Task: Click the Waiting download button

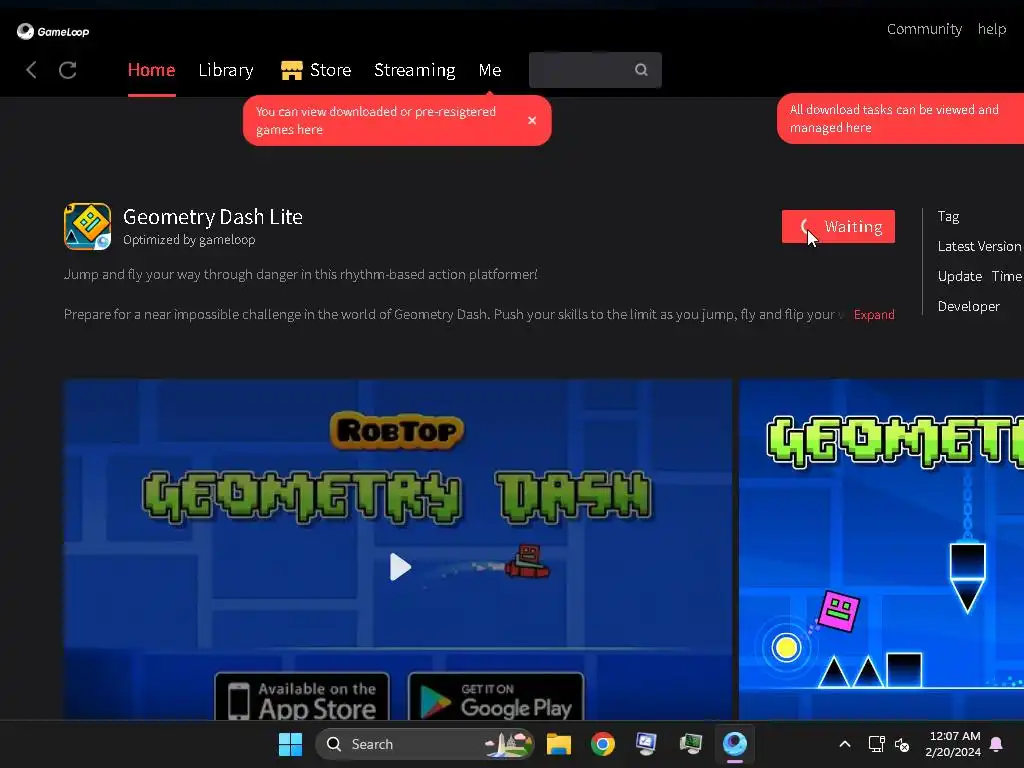Action: (x=838, y=227)
